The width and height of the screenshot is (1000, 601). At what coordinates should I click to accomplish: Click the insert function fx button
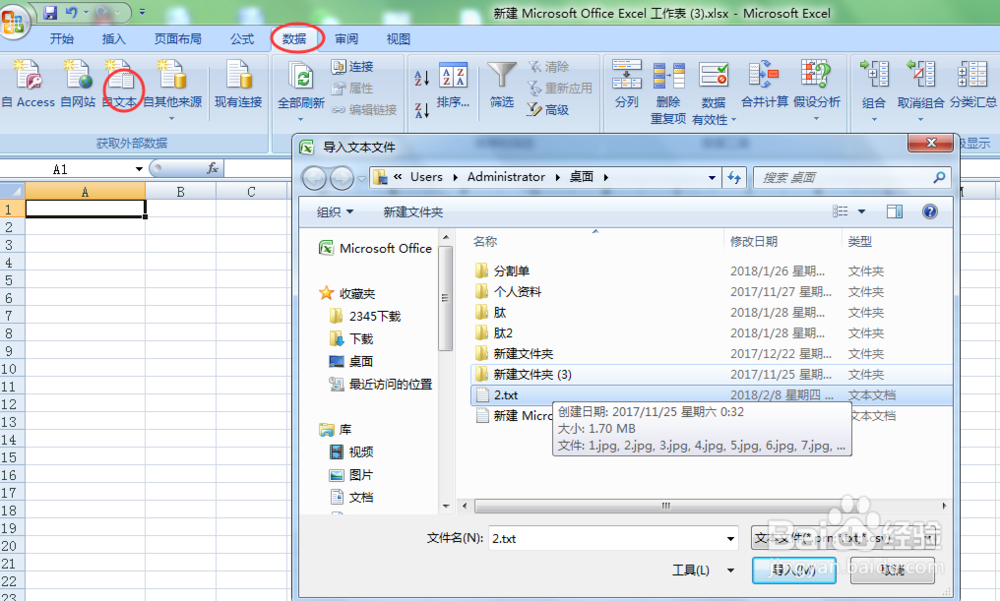coord(212,168)
